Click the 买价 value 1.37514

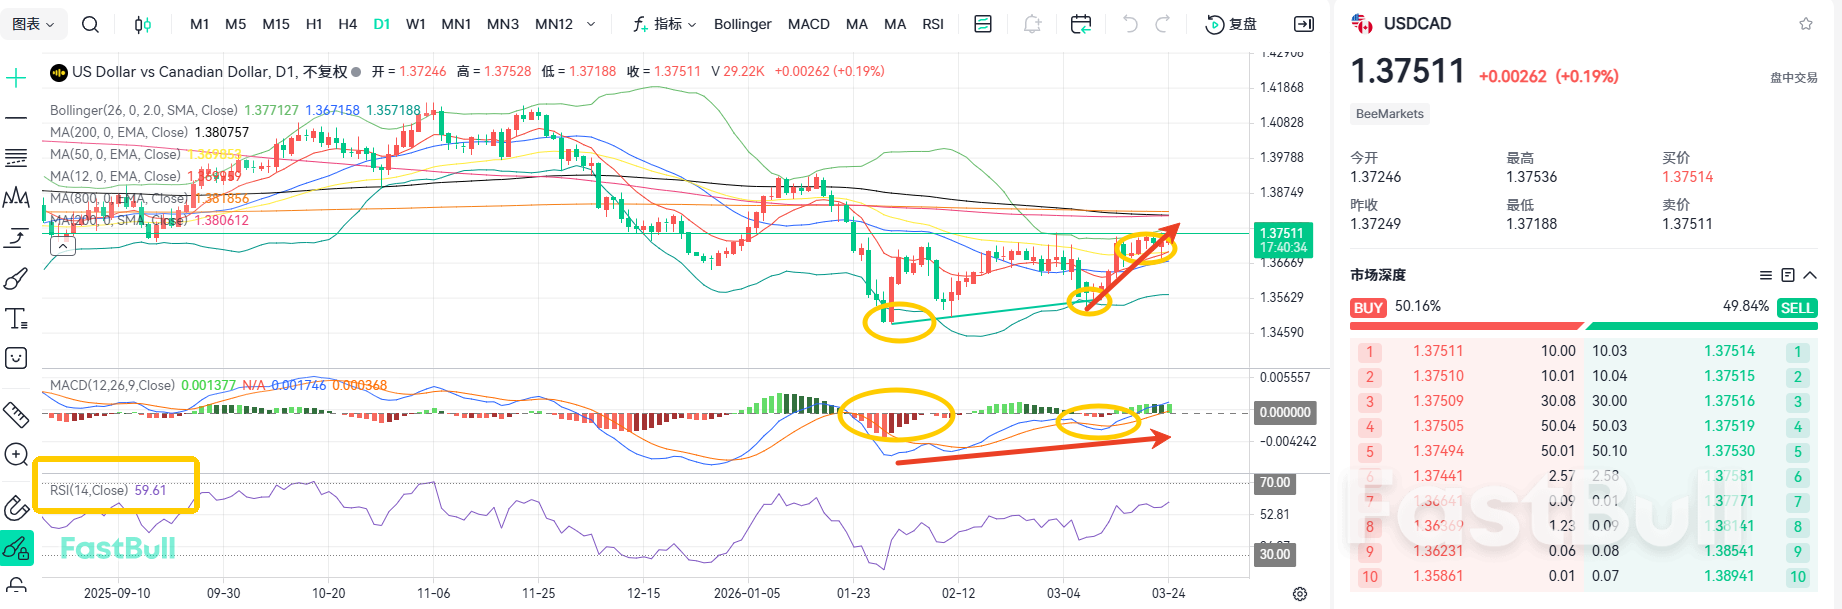1687,177
